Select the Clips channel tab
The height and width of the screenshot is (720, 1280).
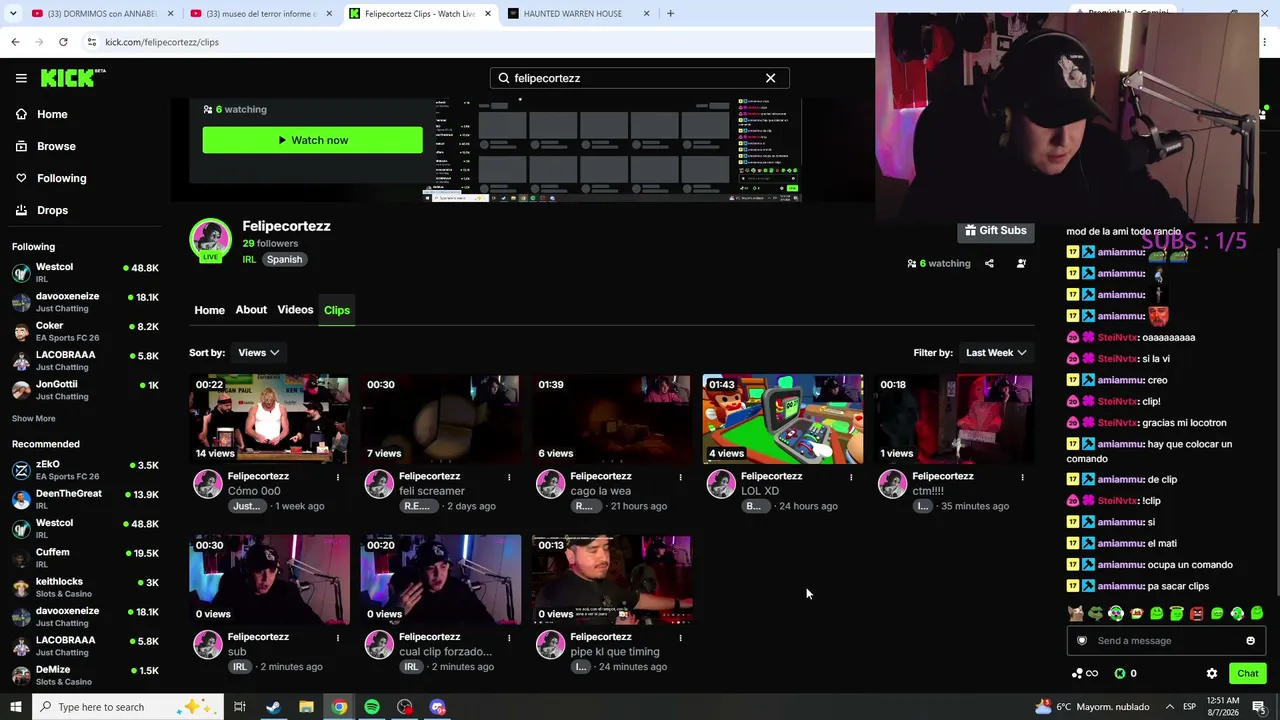[x=337, y=310]
